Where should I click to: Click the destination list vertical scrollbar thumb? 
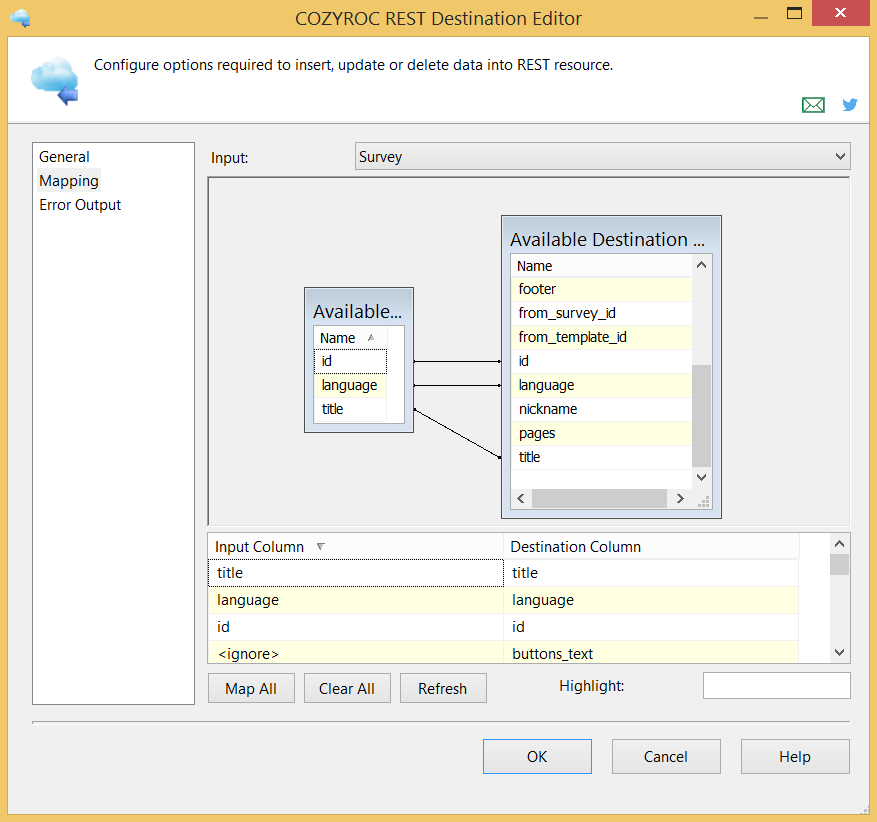coord(701,415)
